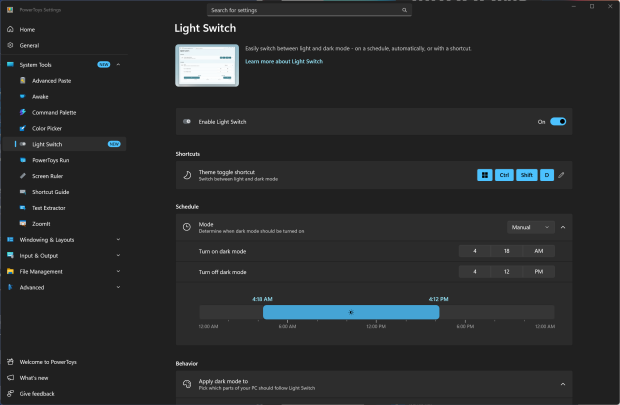Open ZoomIt settings
This screenshot has height=405, width=620.
click(x=63, y=223)
